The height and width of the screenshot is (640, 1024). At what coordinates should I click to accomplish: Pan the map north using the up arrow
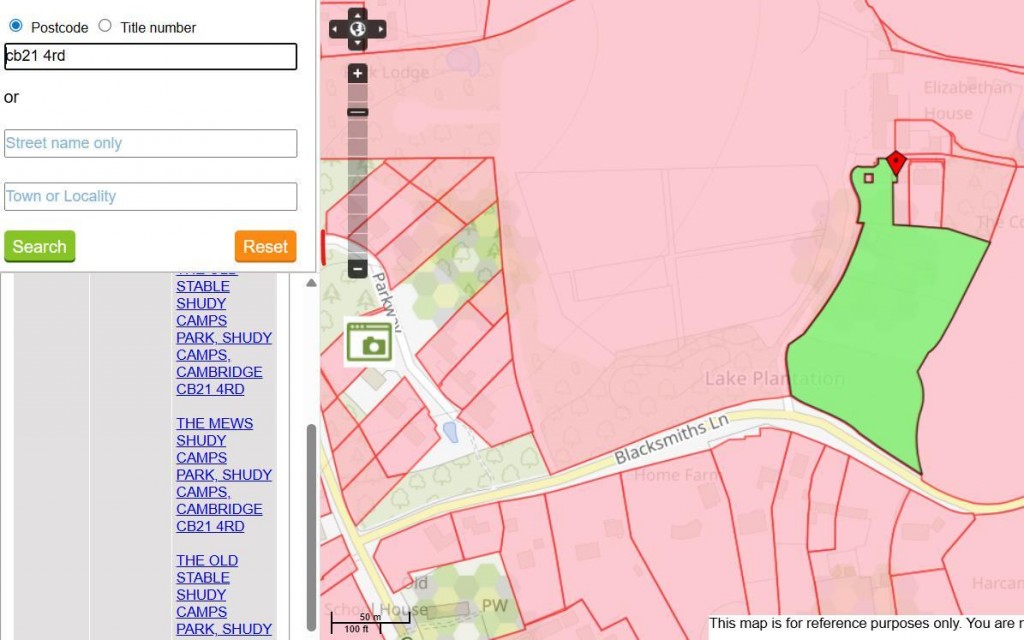(356, 15)
